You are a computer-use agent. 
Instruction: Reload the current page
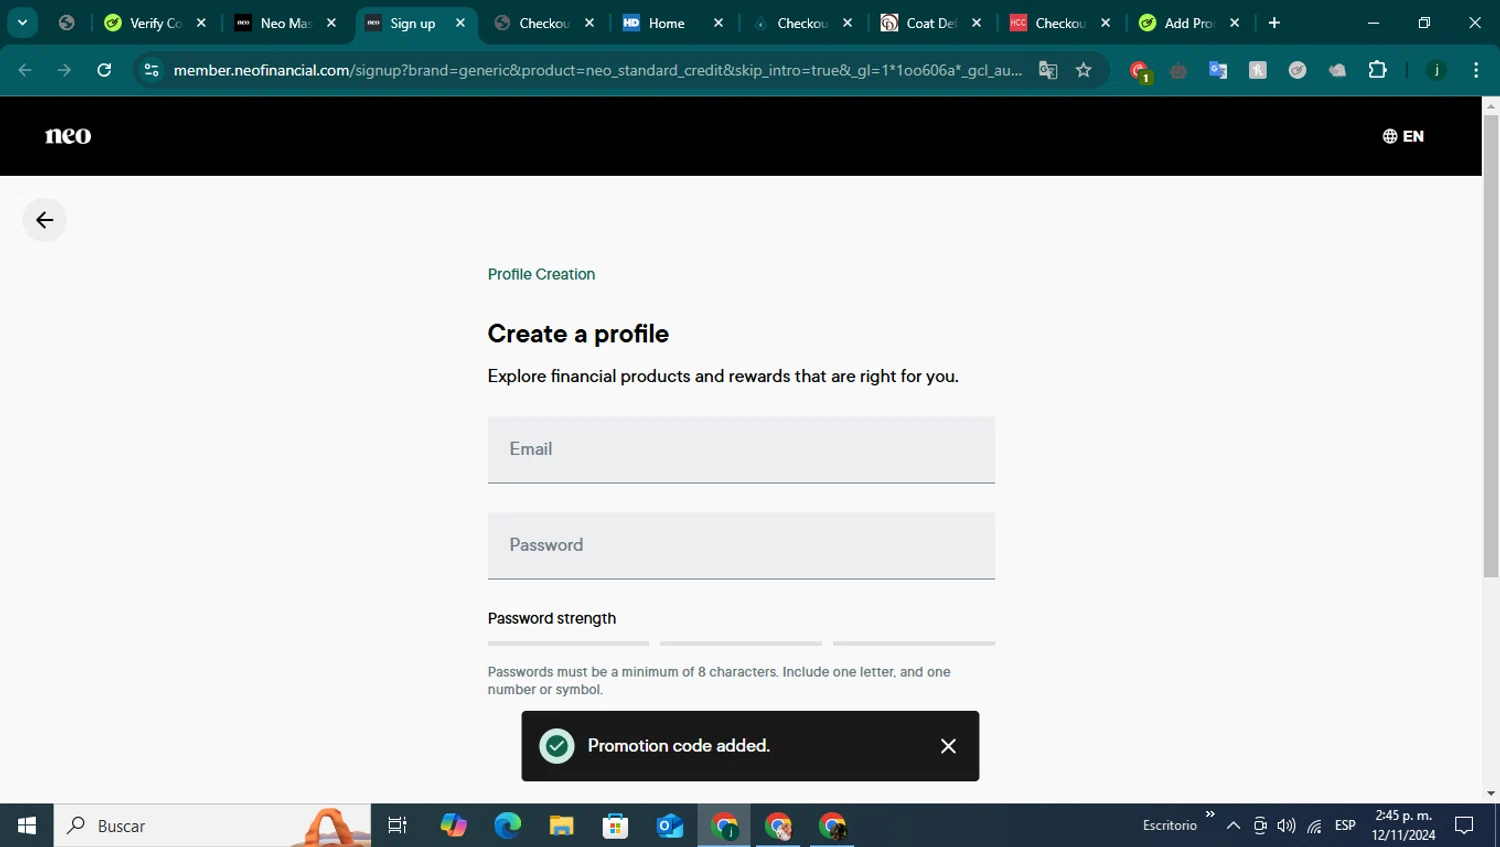(x=104, y=70)
